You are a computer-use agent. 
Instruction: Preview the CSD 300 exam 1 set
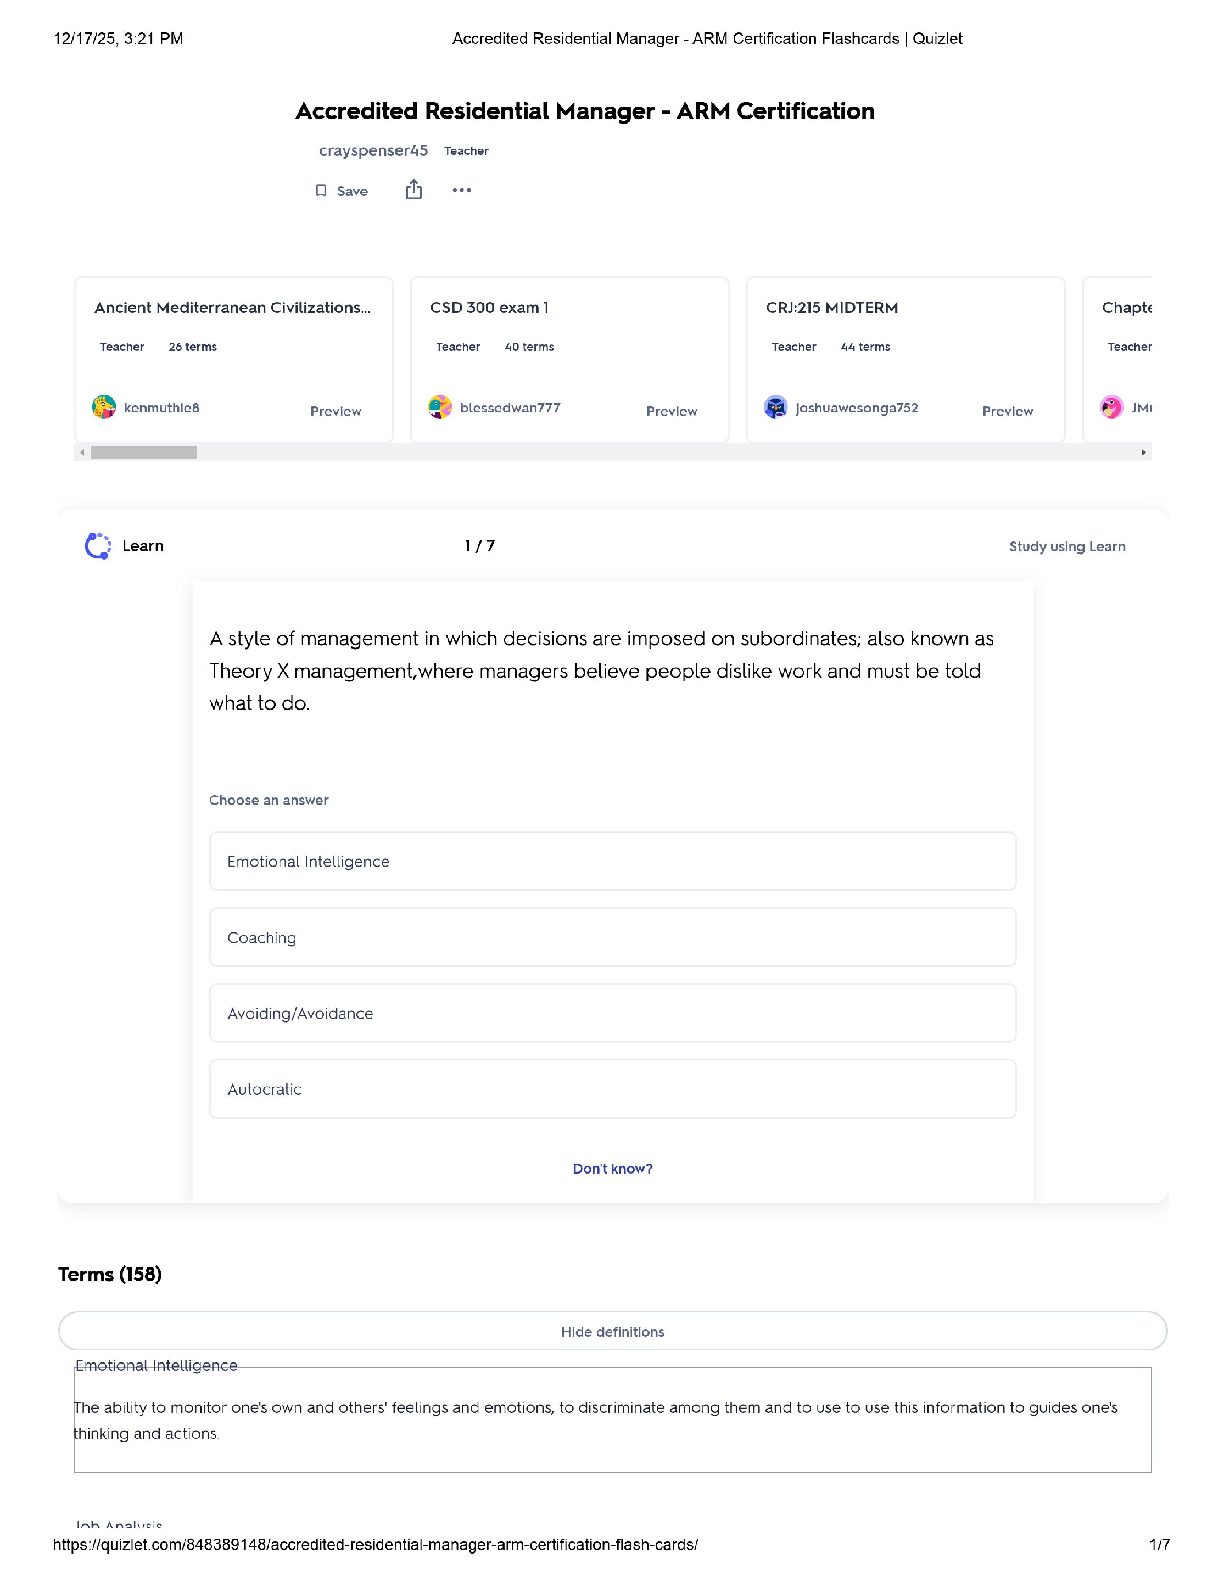(x=671, y=411)
